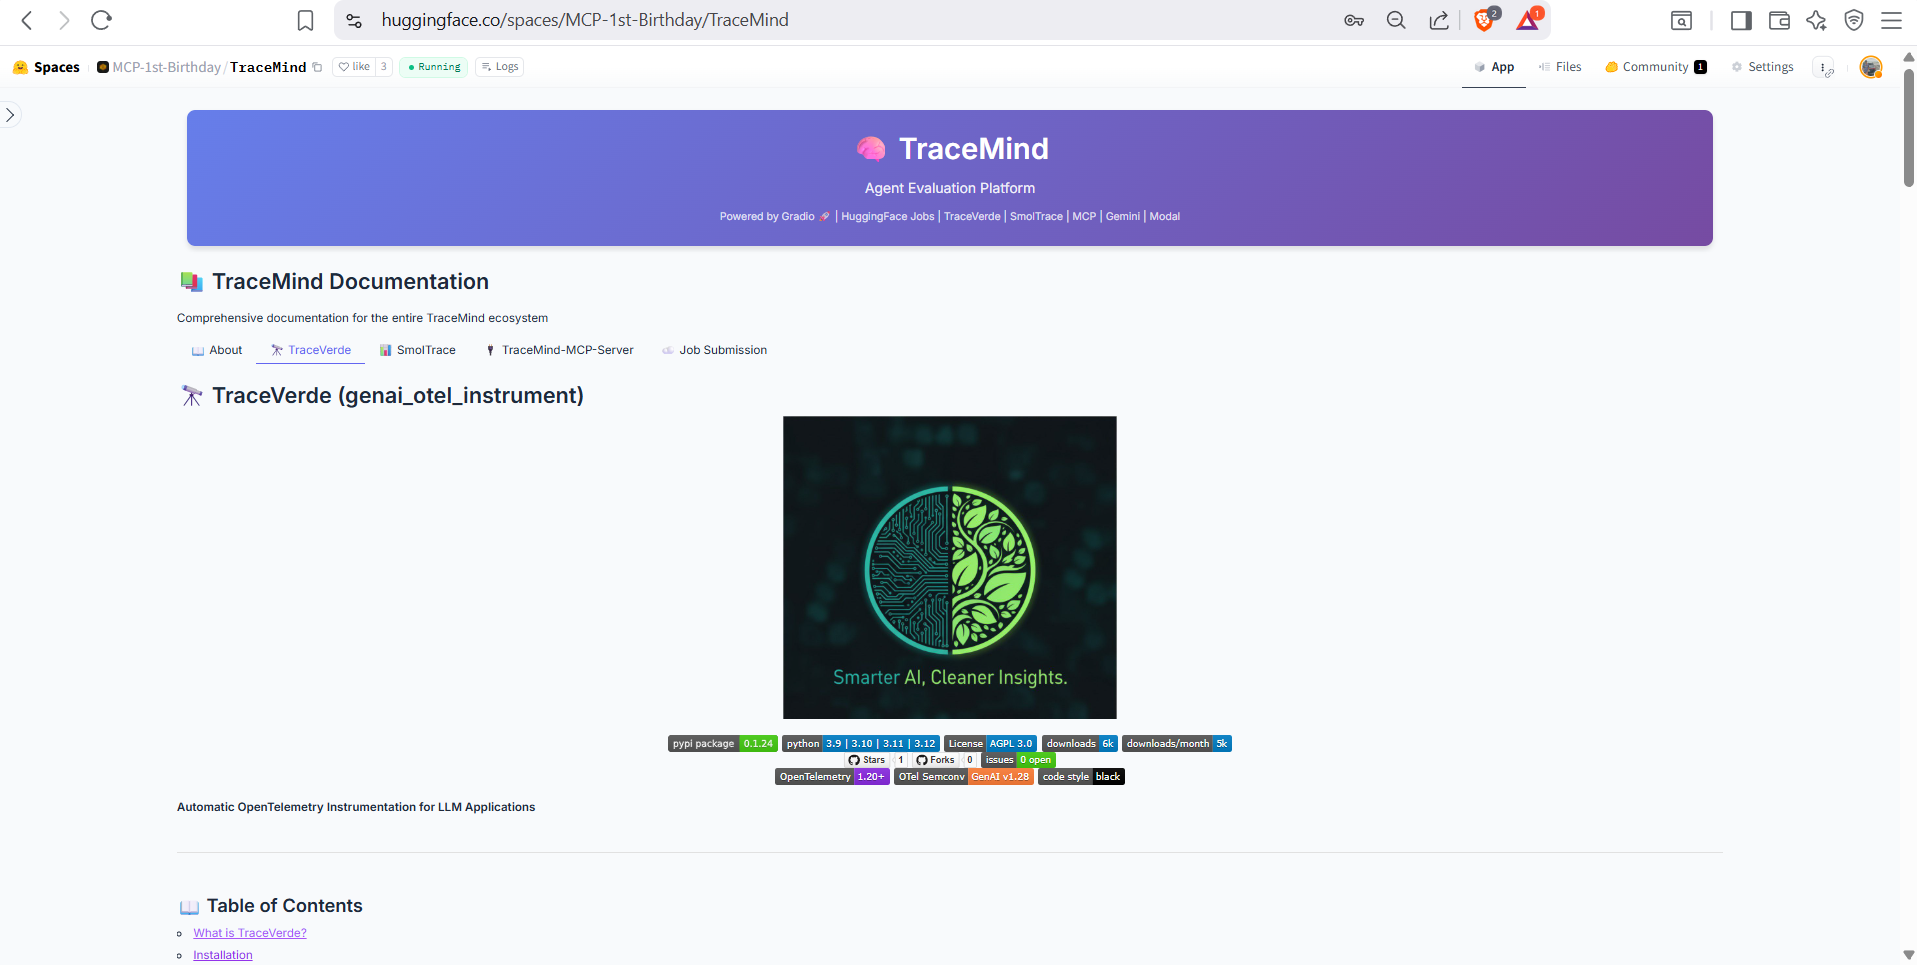The image size is (1917, 965).
Task: Click the downloads 6k badge
Action: click(1080, 744)
